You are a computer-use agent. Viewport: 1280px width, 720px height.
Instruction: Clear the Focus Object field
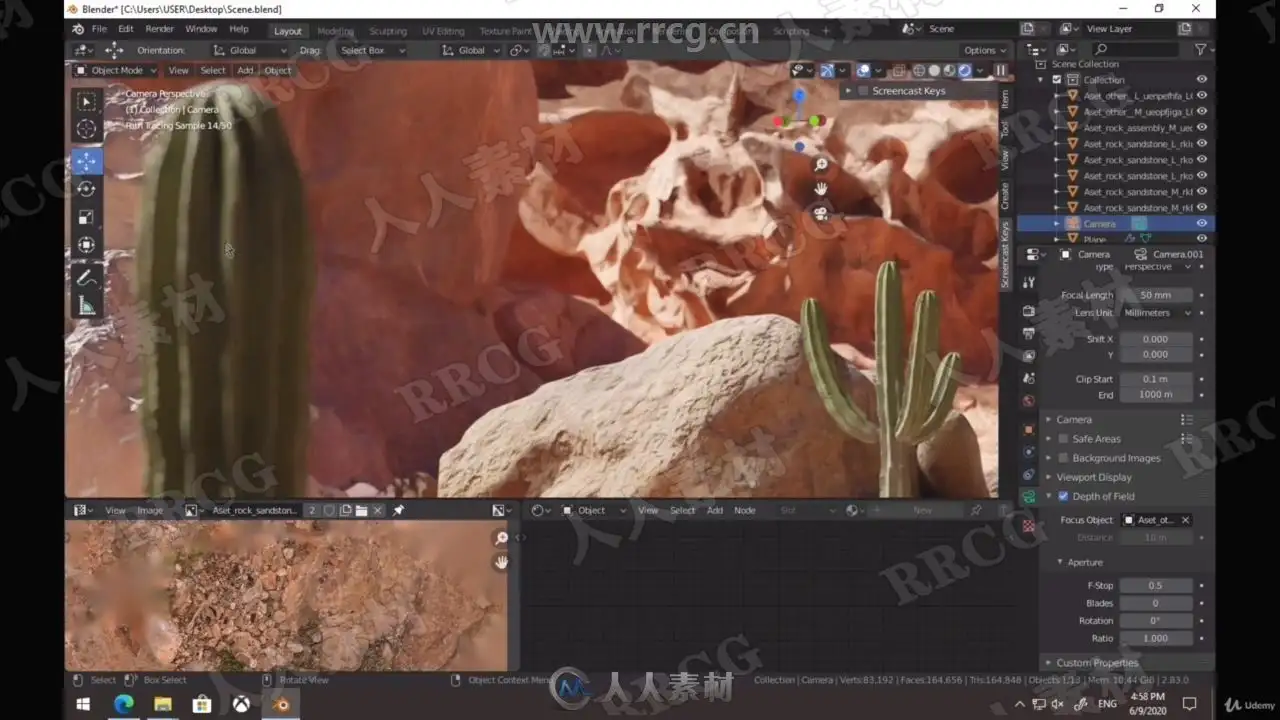point(1185,520)
